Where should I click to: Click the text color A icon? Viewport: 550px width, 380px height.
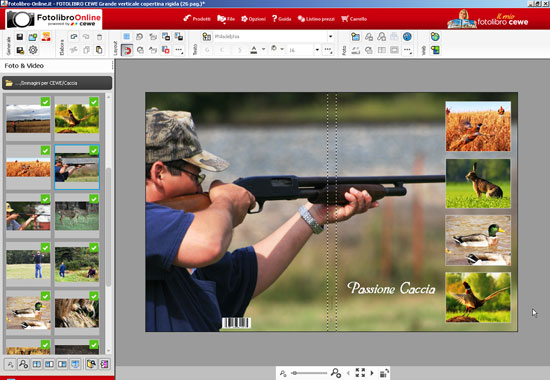tap(254, 50)
